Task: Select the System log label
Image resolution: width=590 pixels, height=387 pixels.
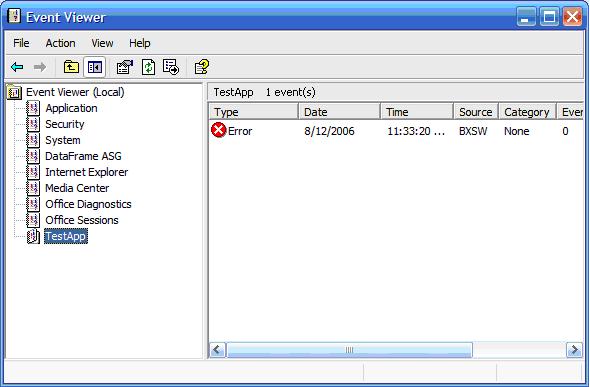Action: click(x=63, y=140)
